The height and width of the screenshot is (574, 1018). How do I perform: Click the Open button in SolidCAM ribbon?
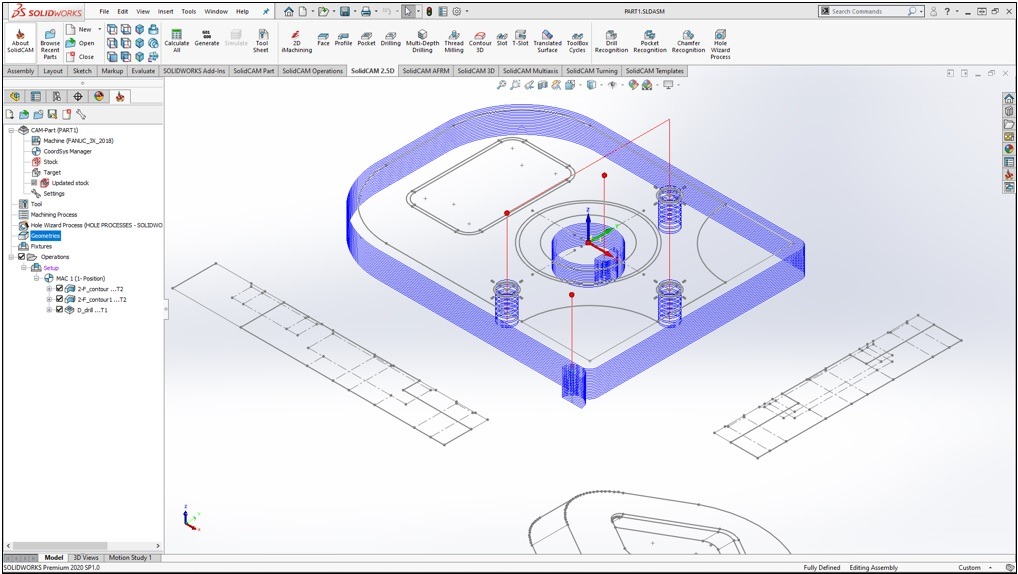(81, 43)
